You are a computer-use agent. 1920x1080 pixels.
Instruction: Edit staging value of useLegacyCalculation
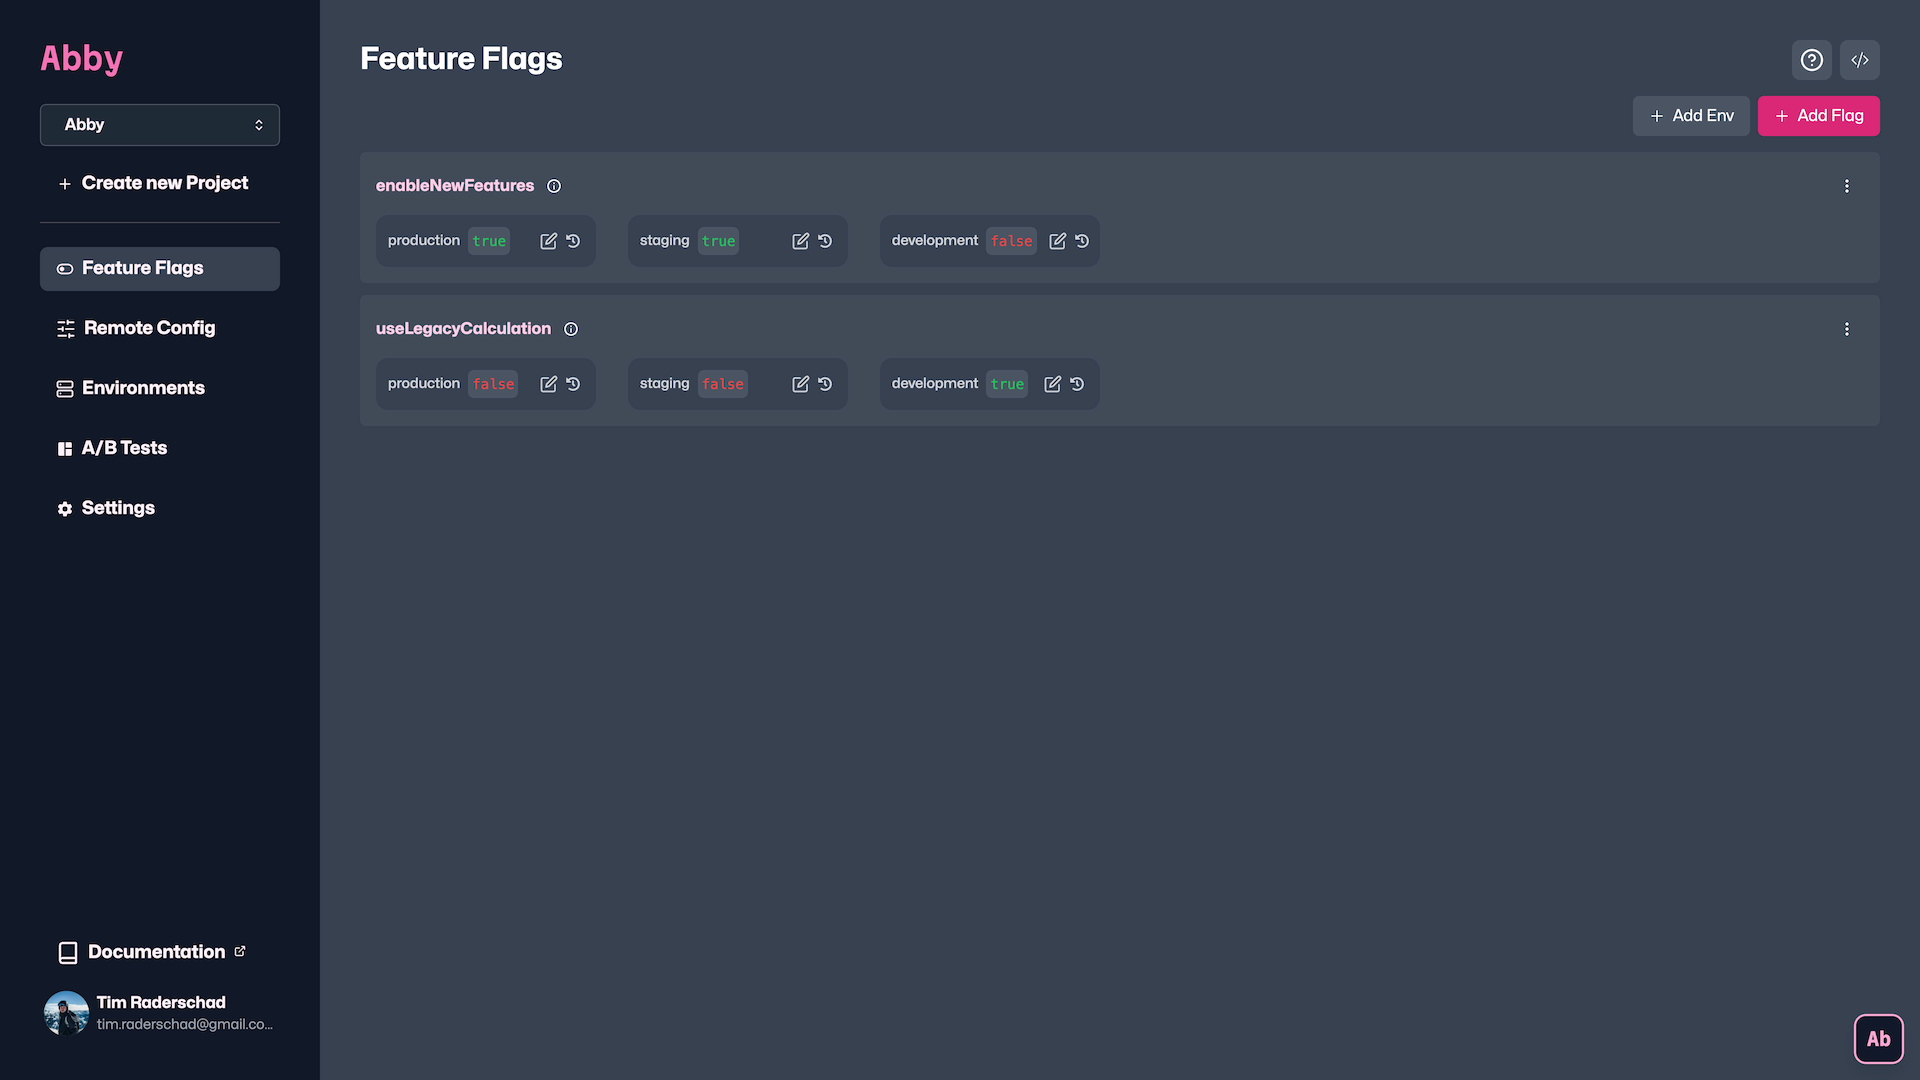tap(800, 384)
